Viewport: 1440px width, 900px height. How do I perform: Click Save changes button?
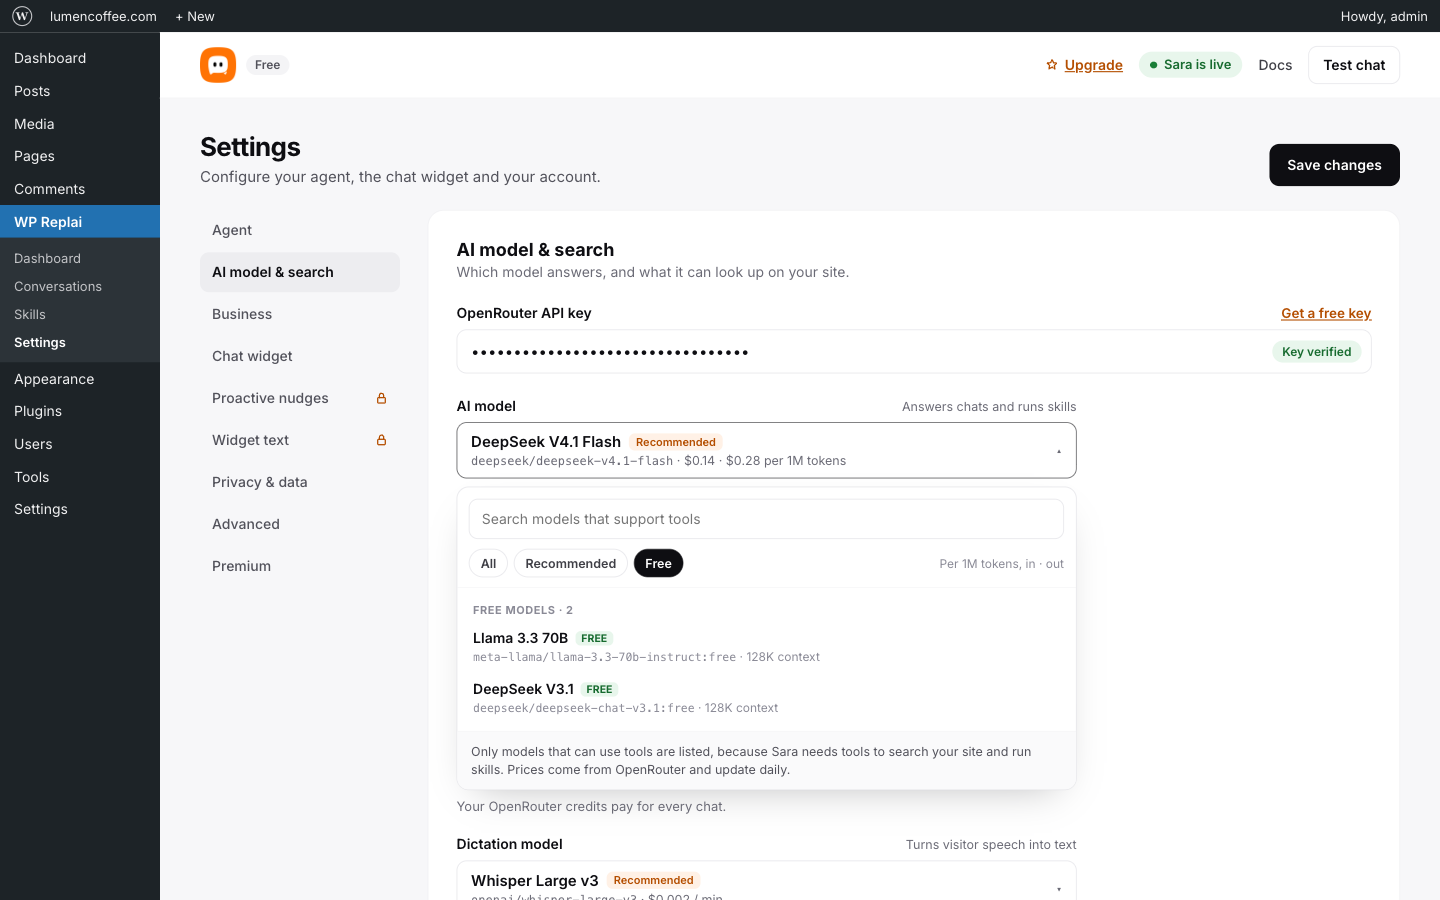point(1334,165)
